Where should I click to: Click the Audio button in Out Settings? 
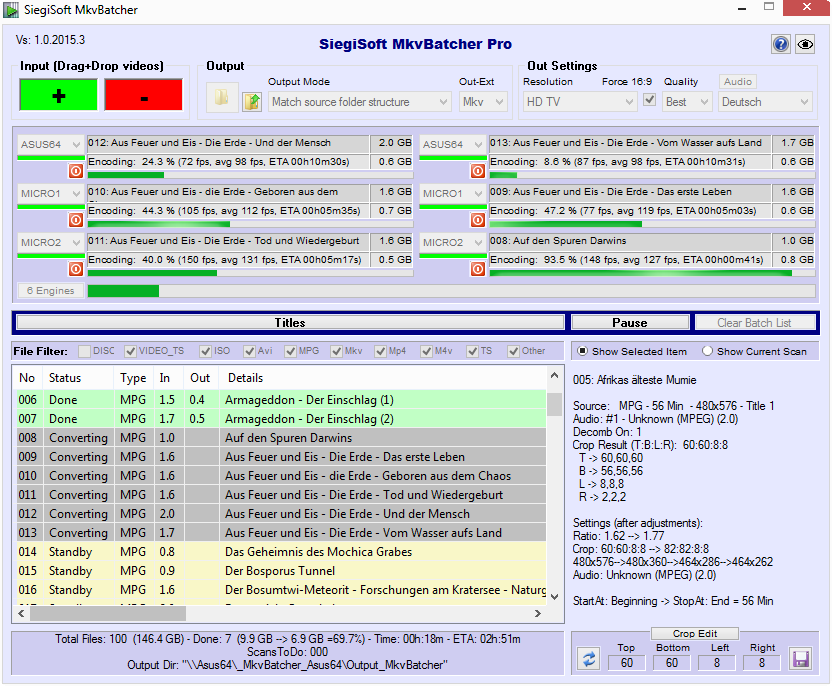pyautogui.click(x=738, y=82)
